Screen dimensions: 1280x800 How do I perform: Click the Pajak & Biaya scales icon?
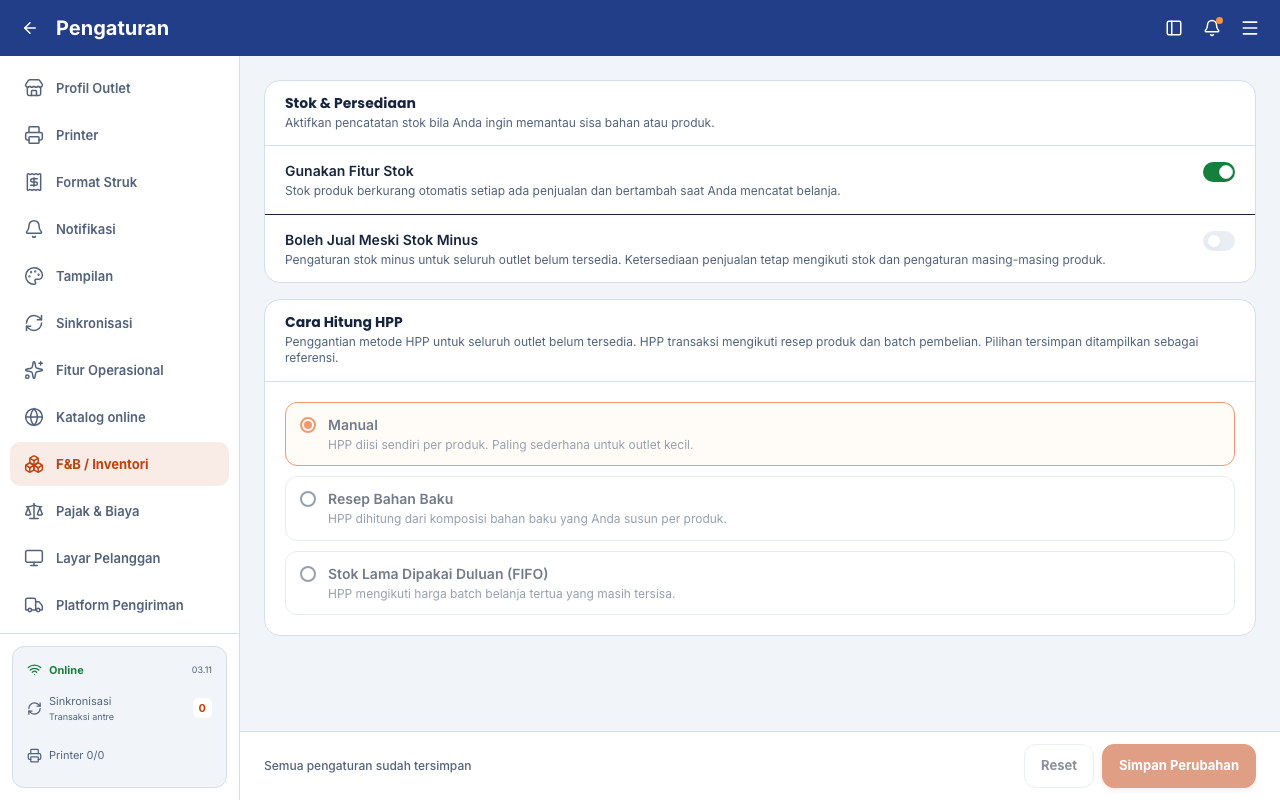tap(34, 511)
